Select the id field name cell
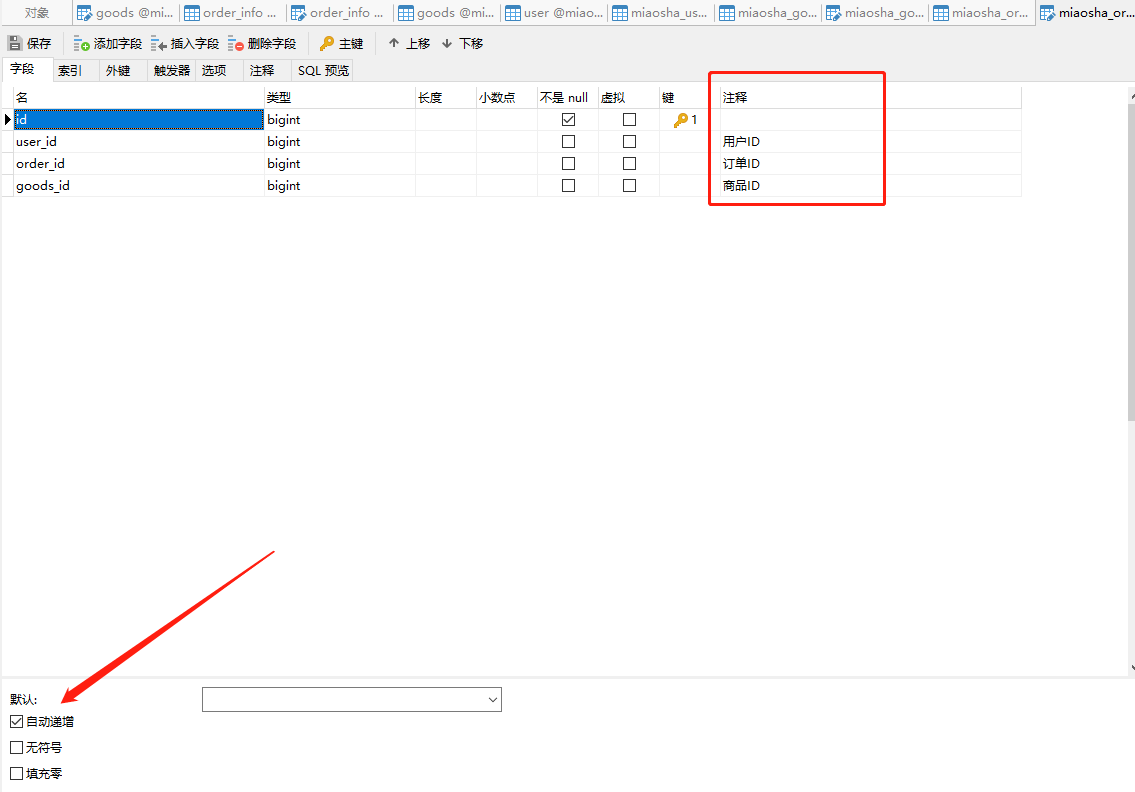This screenshot has width=1135, height=792. [139, 119]
